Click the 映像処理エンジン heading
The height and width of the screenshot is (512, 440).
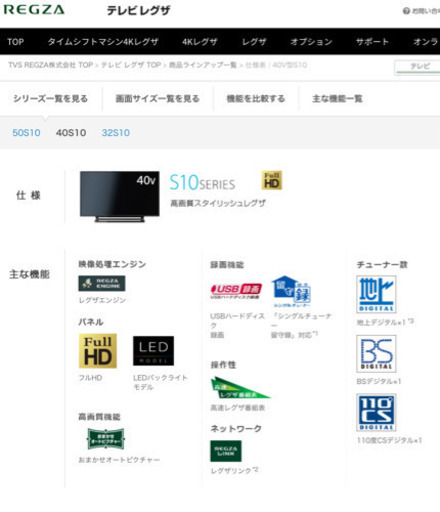[112, 264]
